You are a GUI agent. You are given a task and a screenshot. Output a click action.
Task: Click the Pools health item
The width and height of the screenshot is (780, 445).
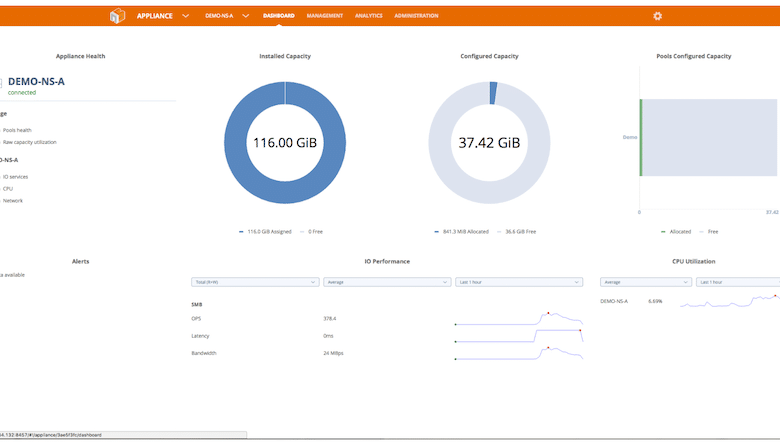point(17,130)
